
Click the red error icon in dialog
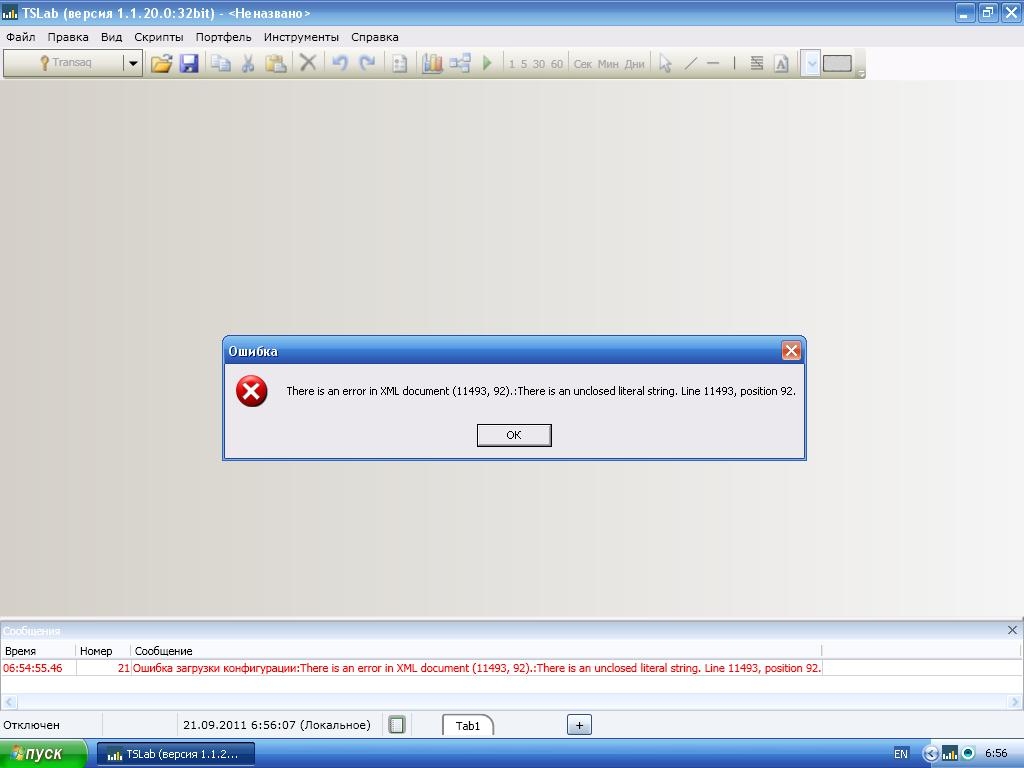(251, 391)
